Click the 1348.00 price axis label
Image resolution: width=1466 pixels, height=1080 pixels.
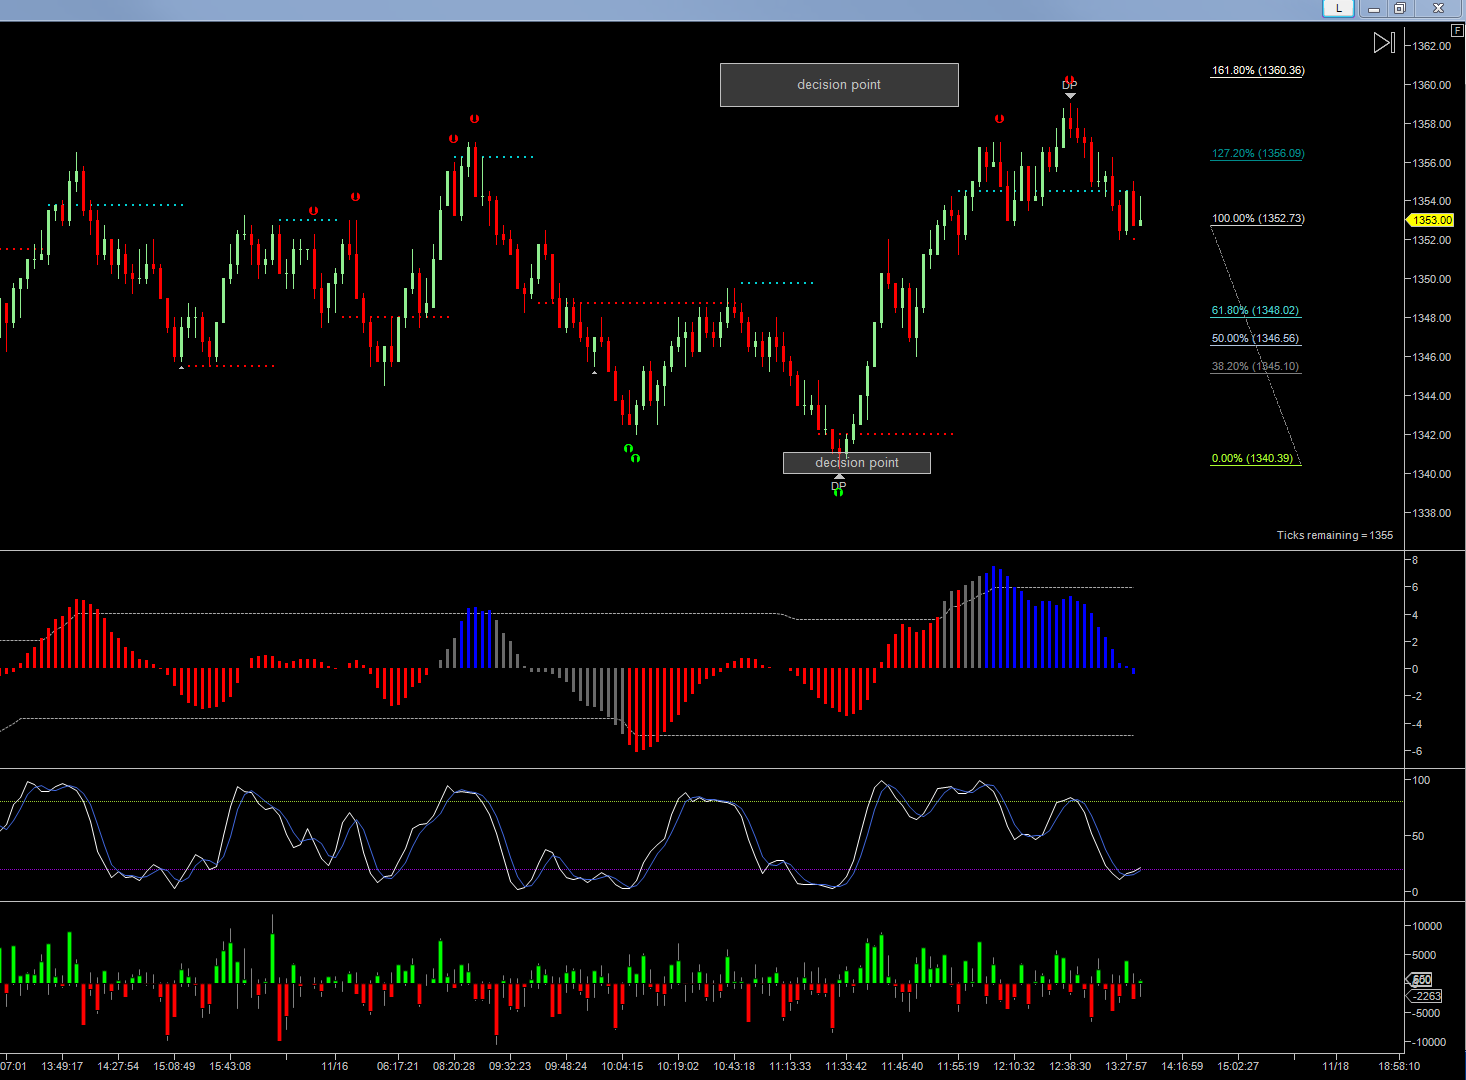tap(1432, 318)
